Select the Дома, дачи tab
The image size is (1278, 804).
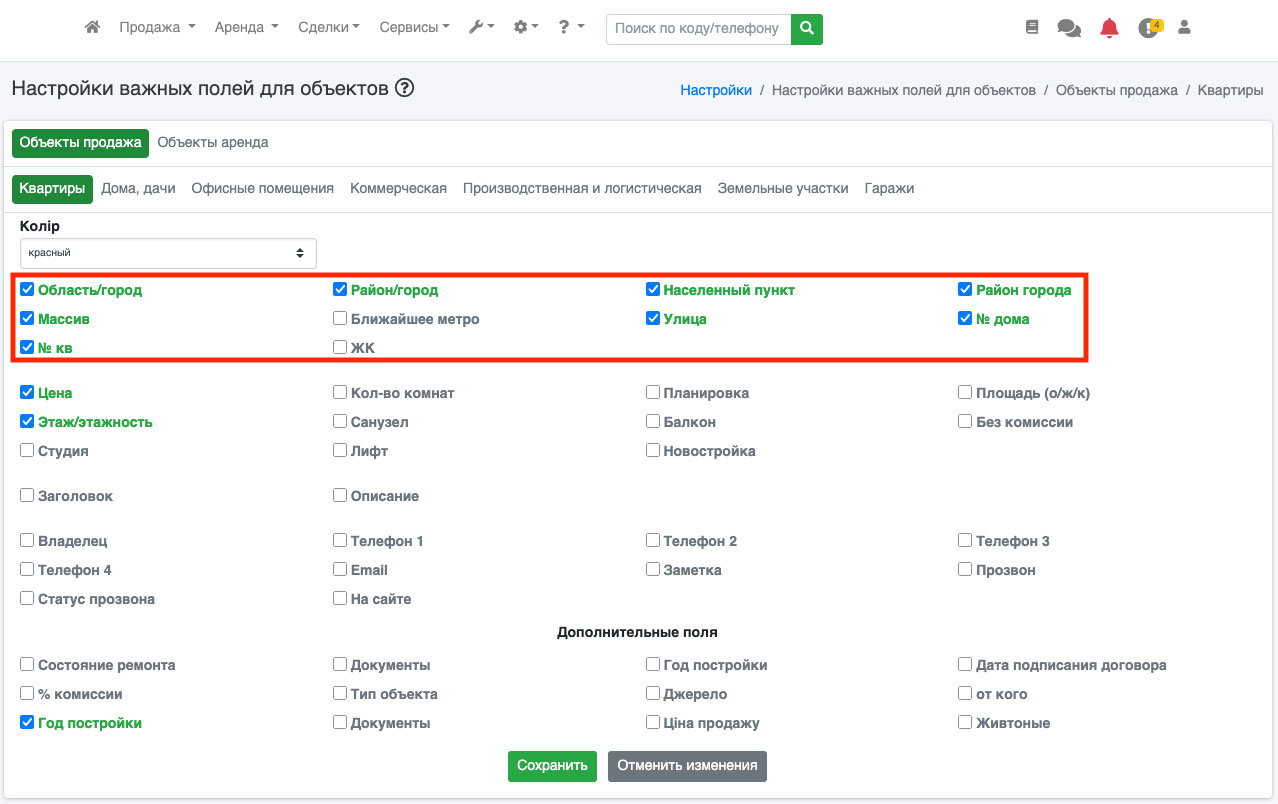138,188
